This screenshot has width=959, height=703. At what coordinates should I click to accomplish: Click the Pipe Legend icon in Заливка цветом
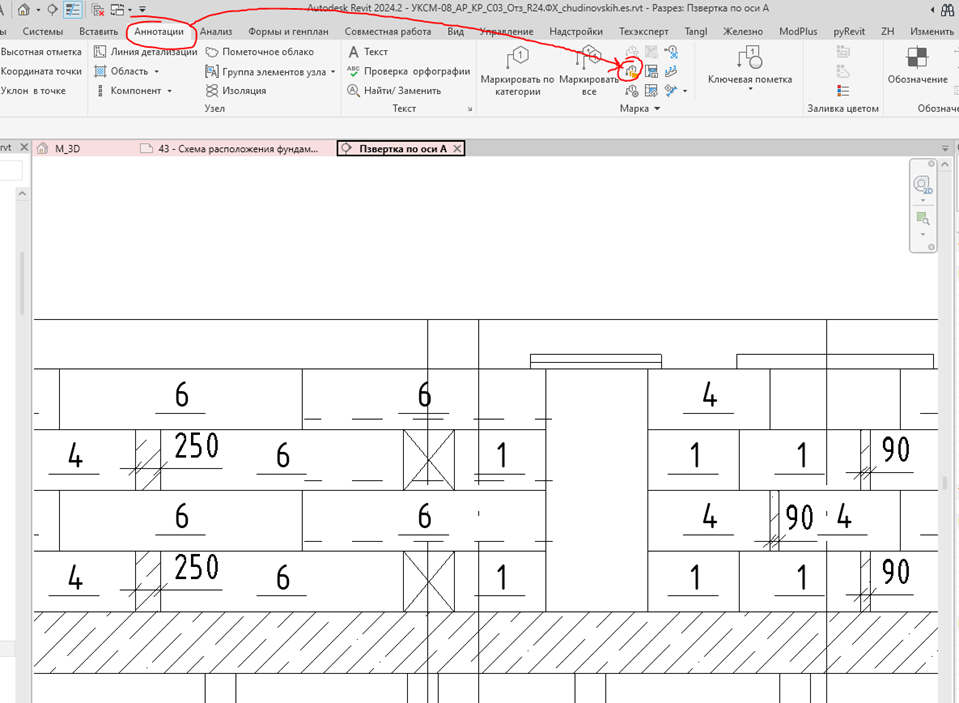(843, 72)
